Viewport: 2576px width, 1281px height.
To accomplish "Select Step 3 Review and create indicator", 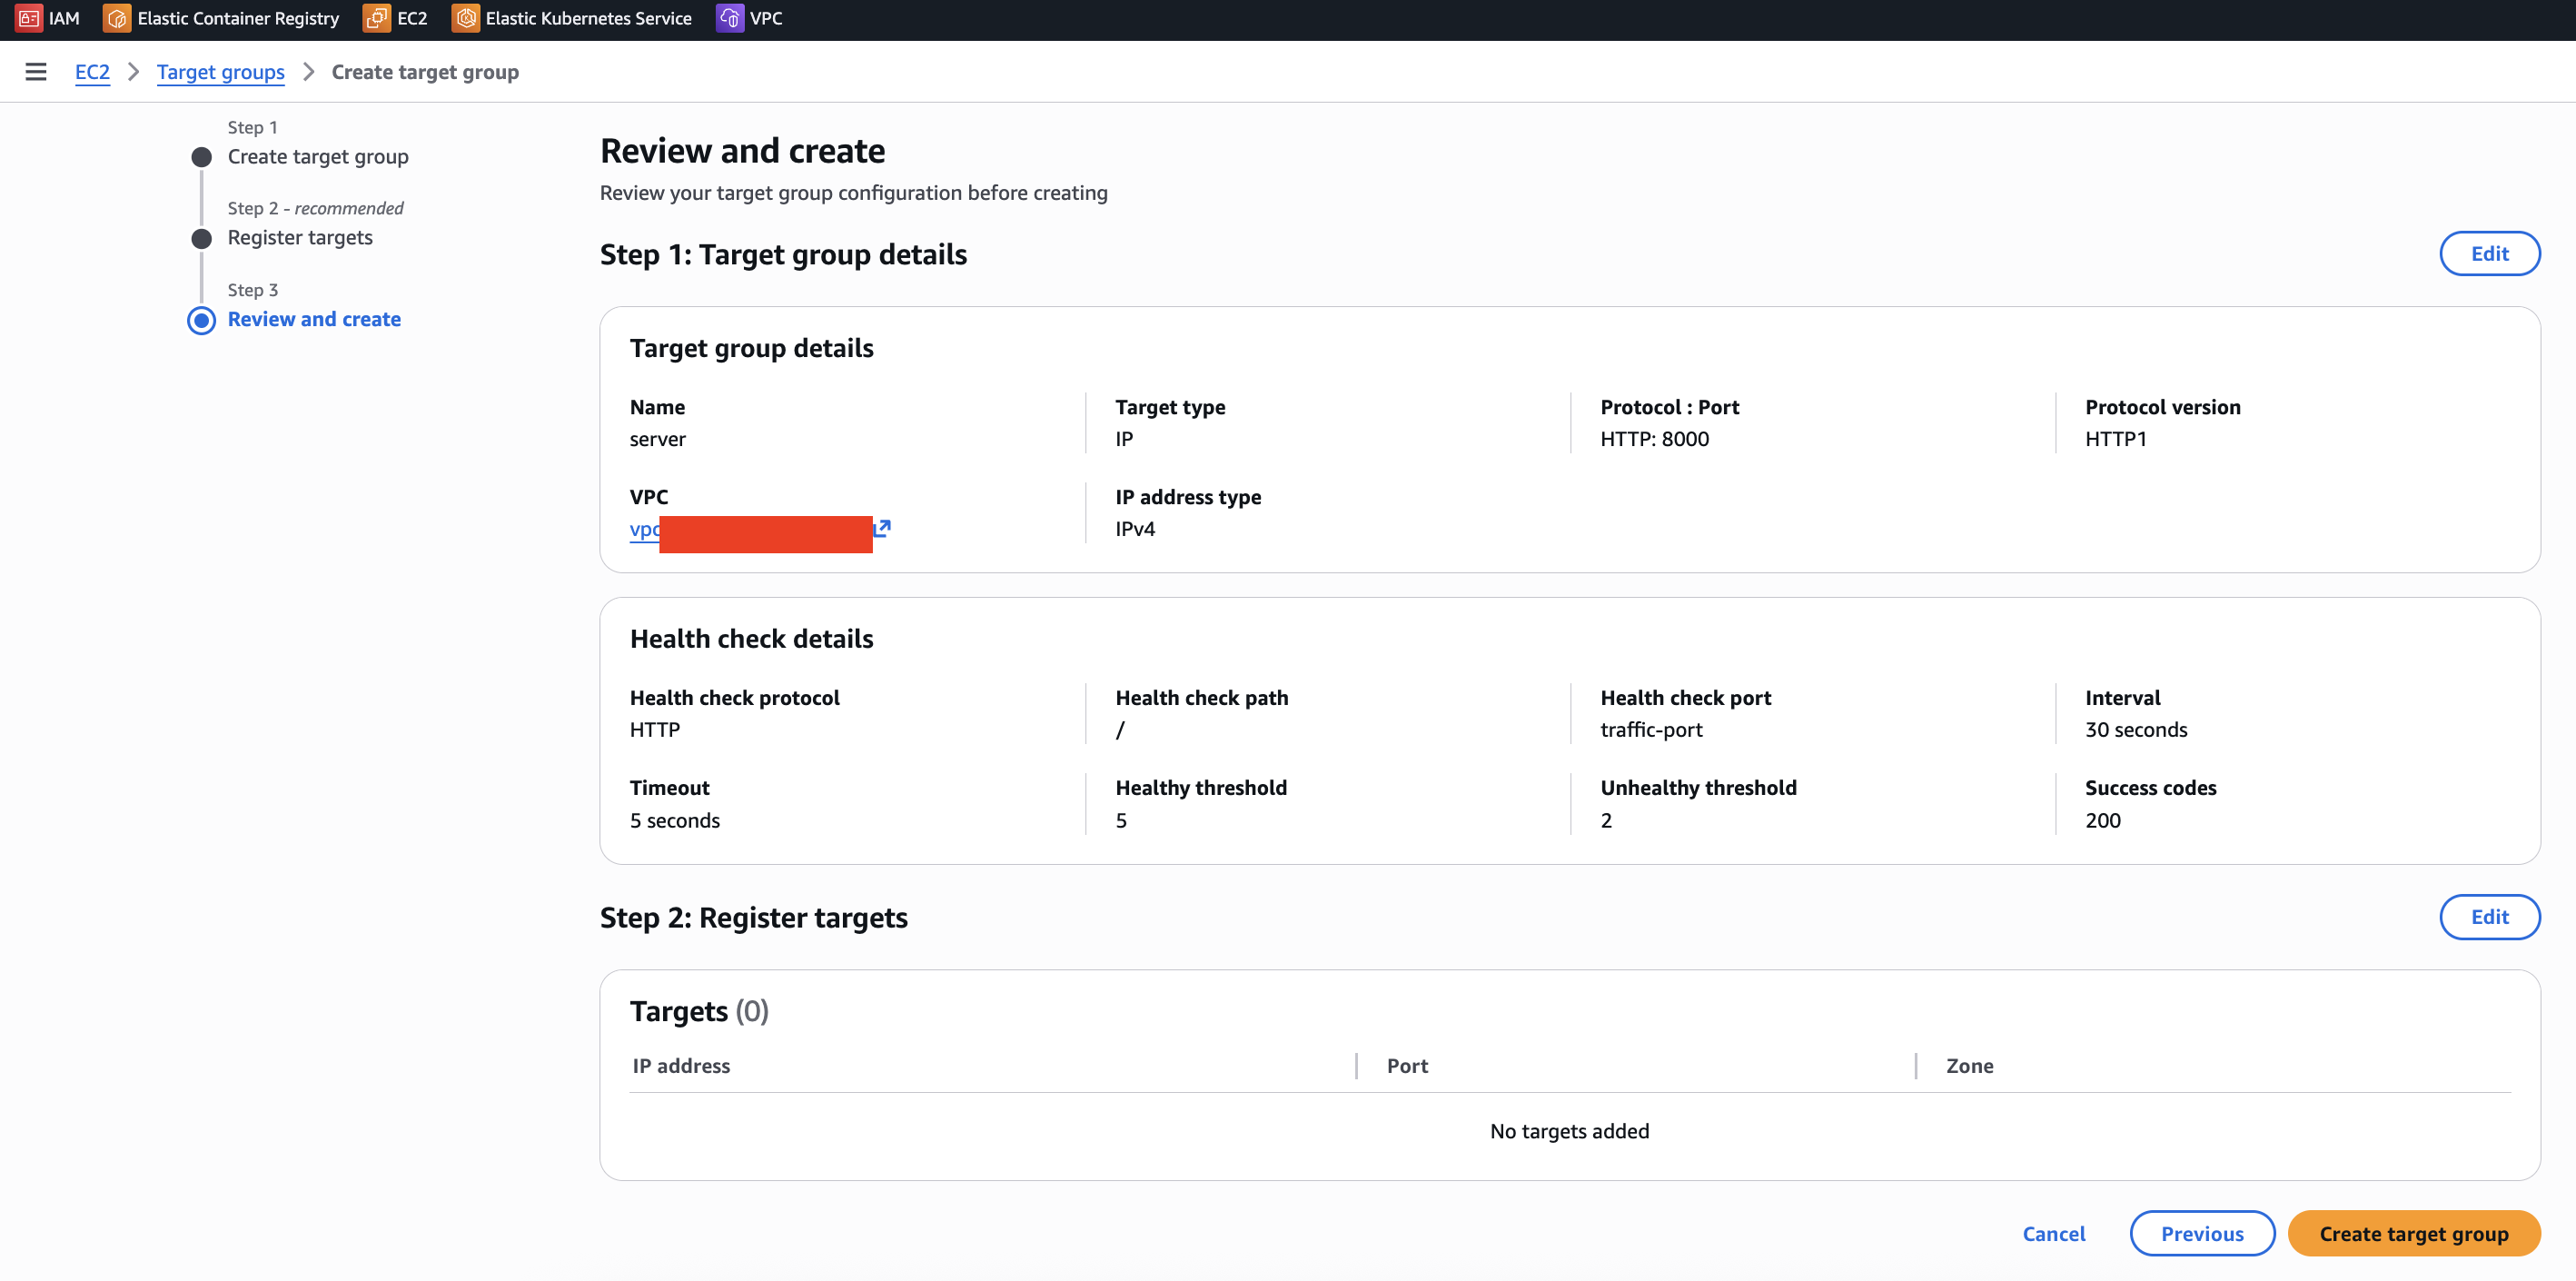I will click(202, 320).
